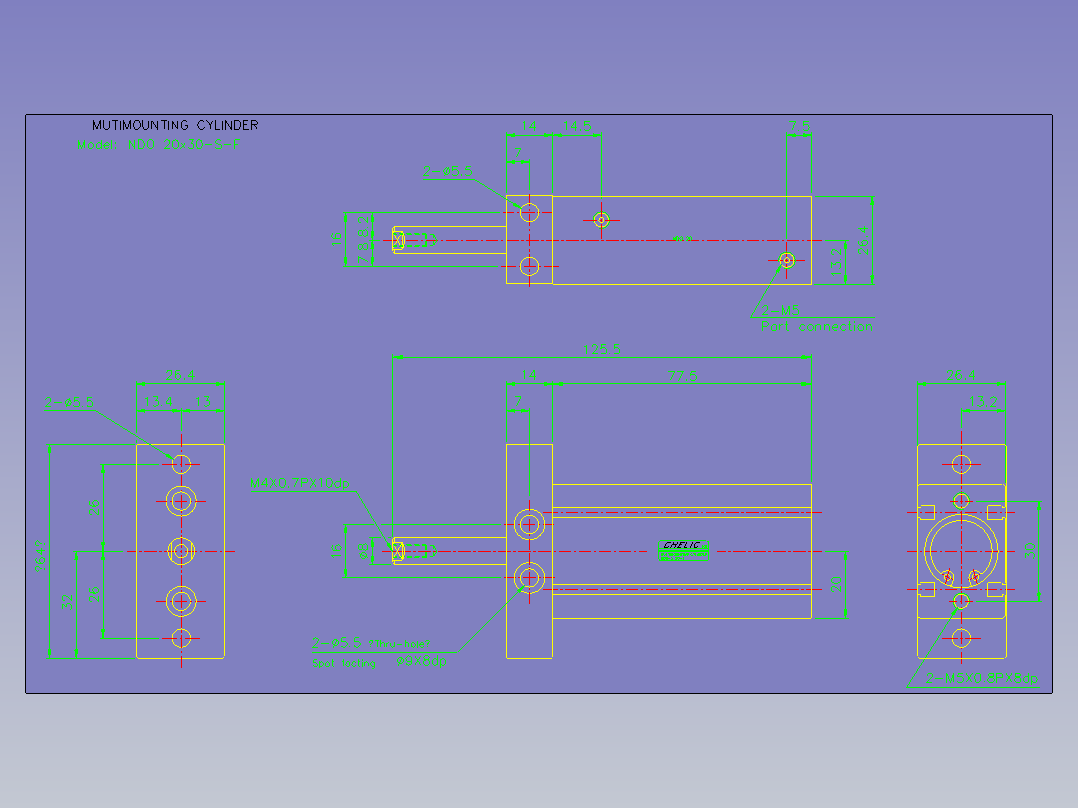This screenshot has height=808, width=1078.
Task: Click the 7 dimension on the front view flange
Action: 518,401
